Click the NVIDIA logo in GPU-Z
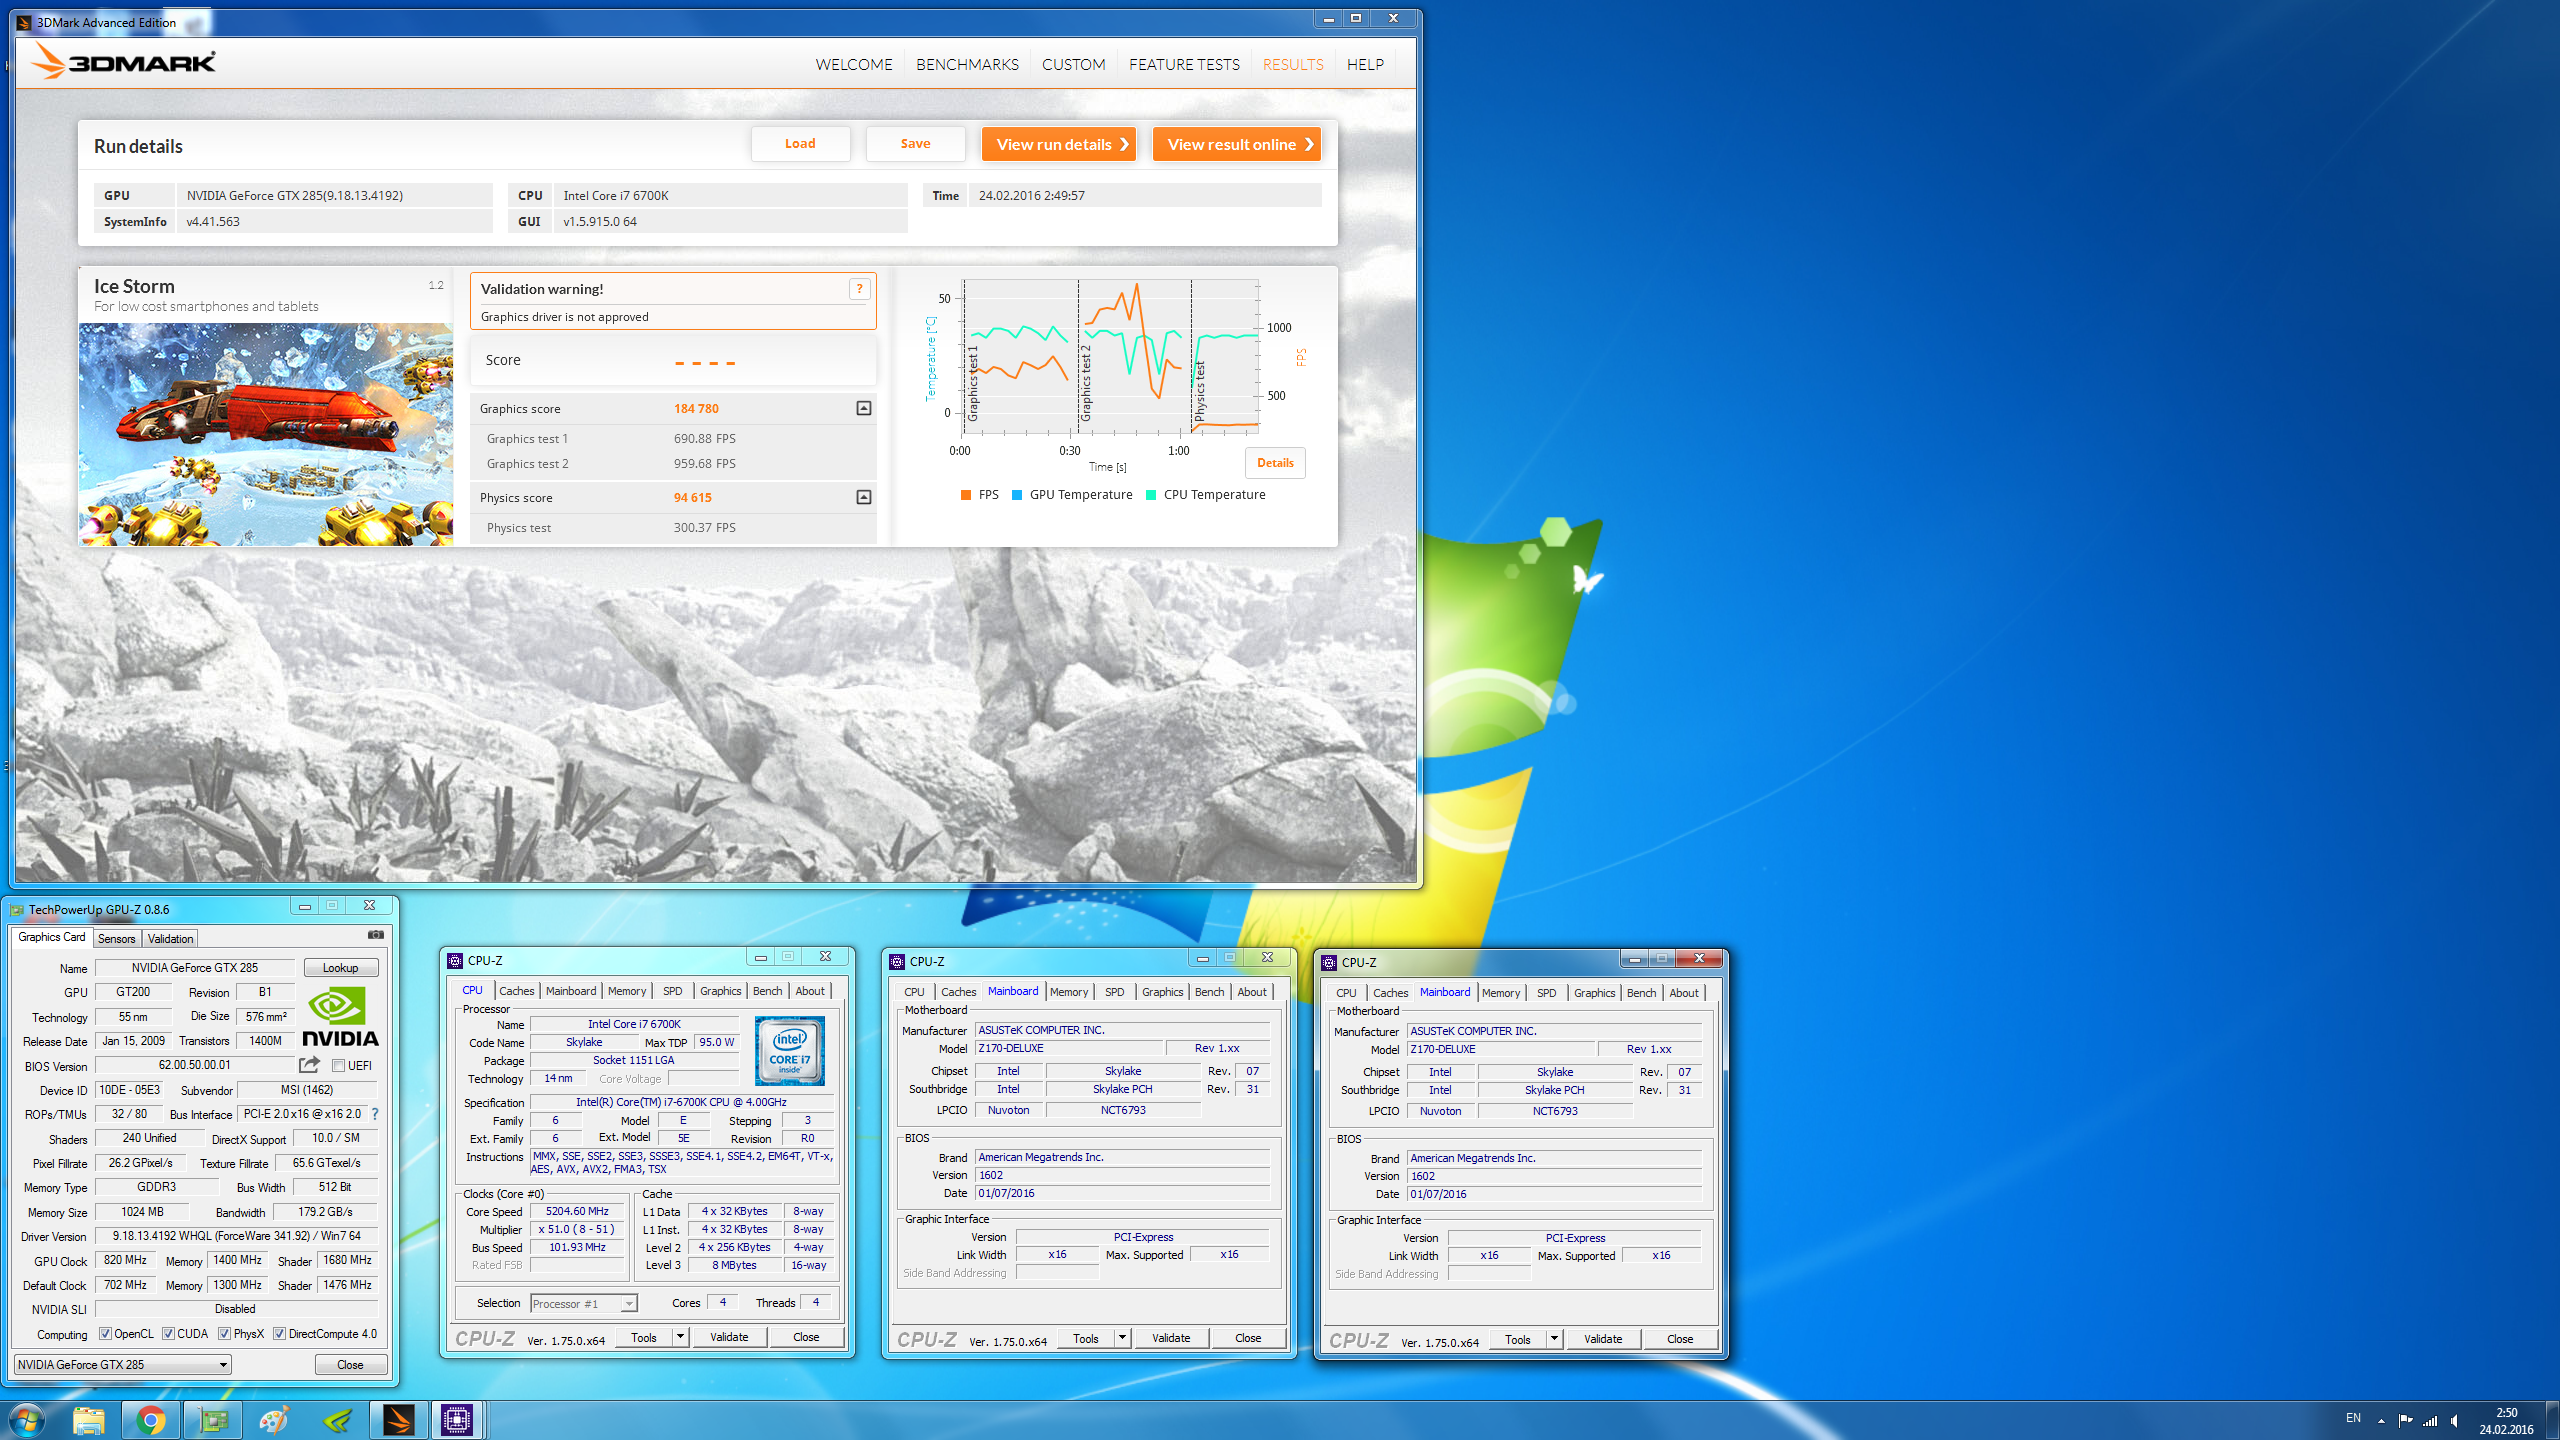Image resolution: width=2560 pixels, height=1440 pixels. click(x=340, y=1017)
